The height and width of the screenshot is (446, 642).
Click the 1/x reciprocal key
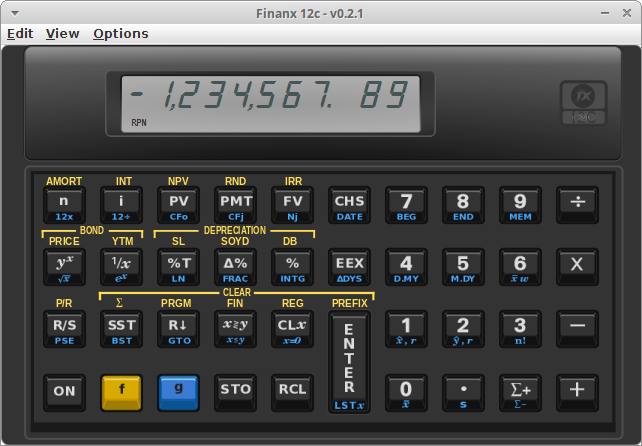tap(121, 267)
